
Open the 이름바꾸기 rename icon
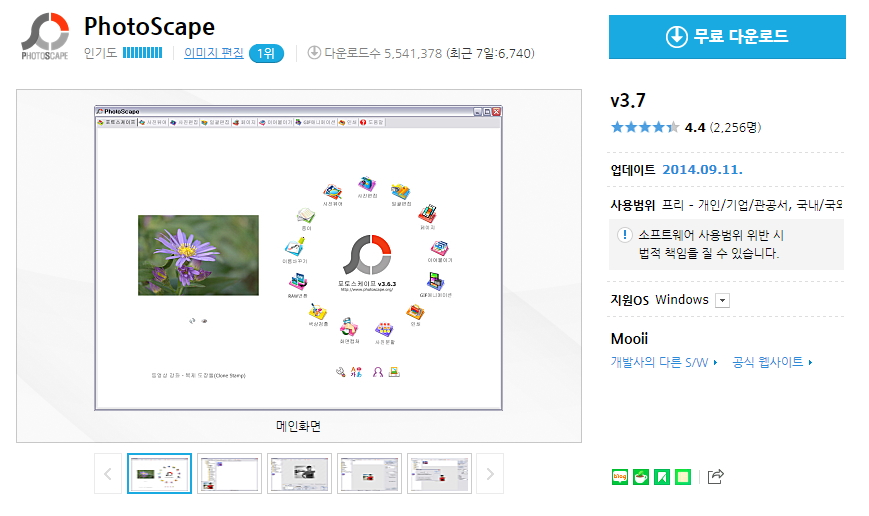(294, 247)
